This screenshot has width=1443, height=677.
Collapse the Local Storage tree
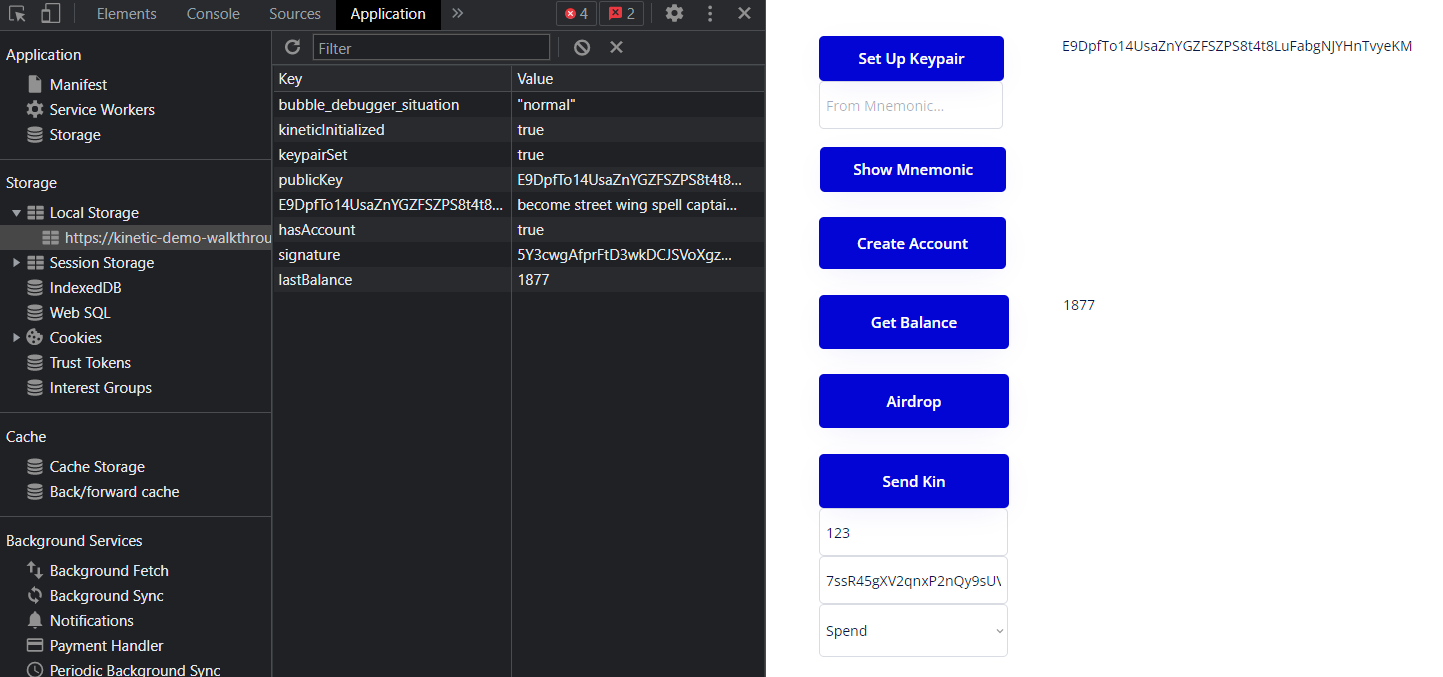16,213
